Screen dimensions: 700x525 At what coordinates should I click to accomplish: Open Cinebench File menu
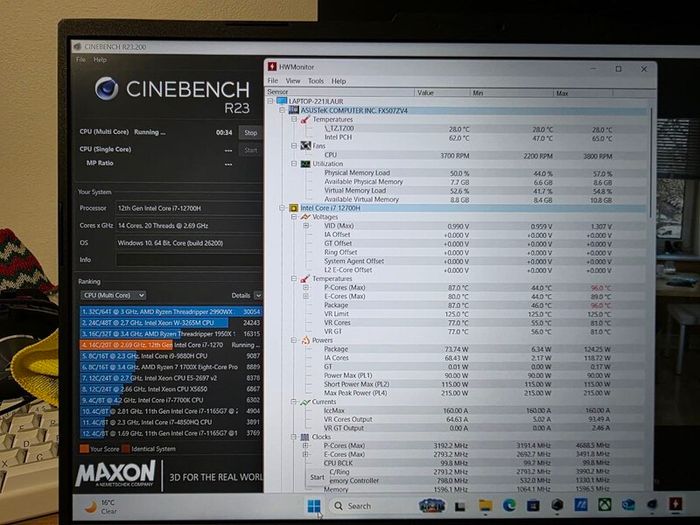(x=81, y=59)
